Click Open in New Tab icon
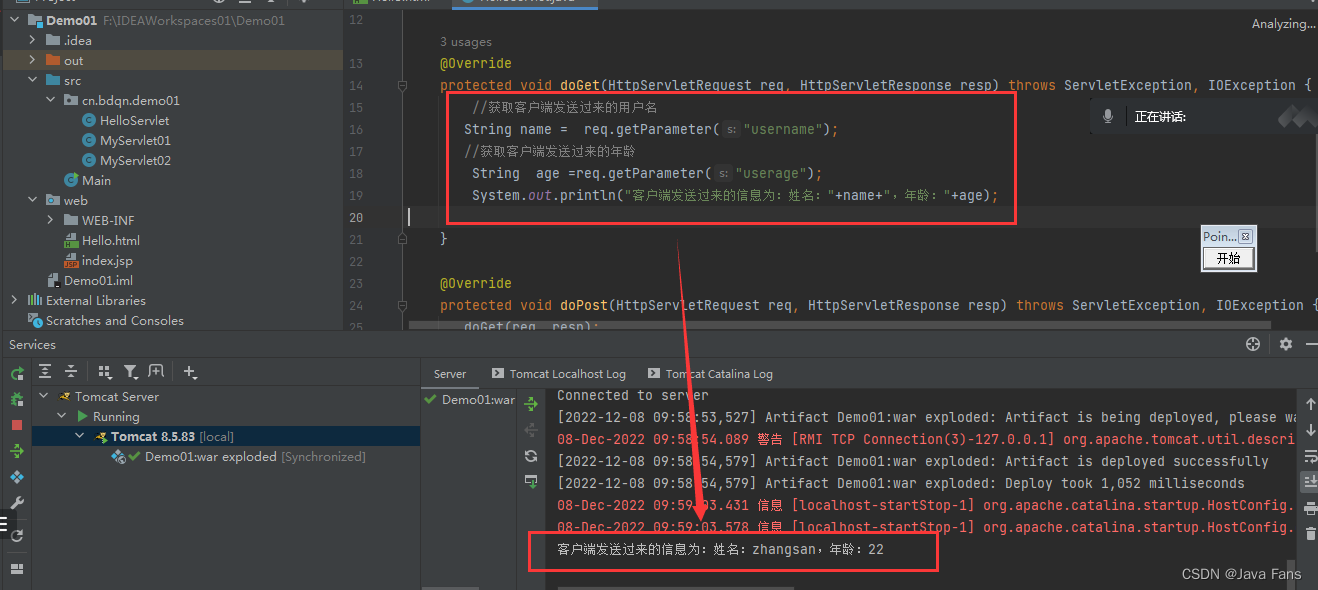The height and width of the screenshot is (590, 1318). 156,372
